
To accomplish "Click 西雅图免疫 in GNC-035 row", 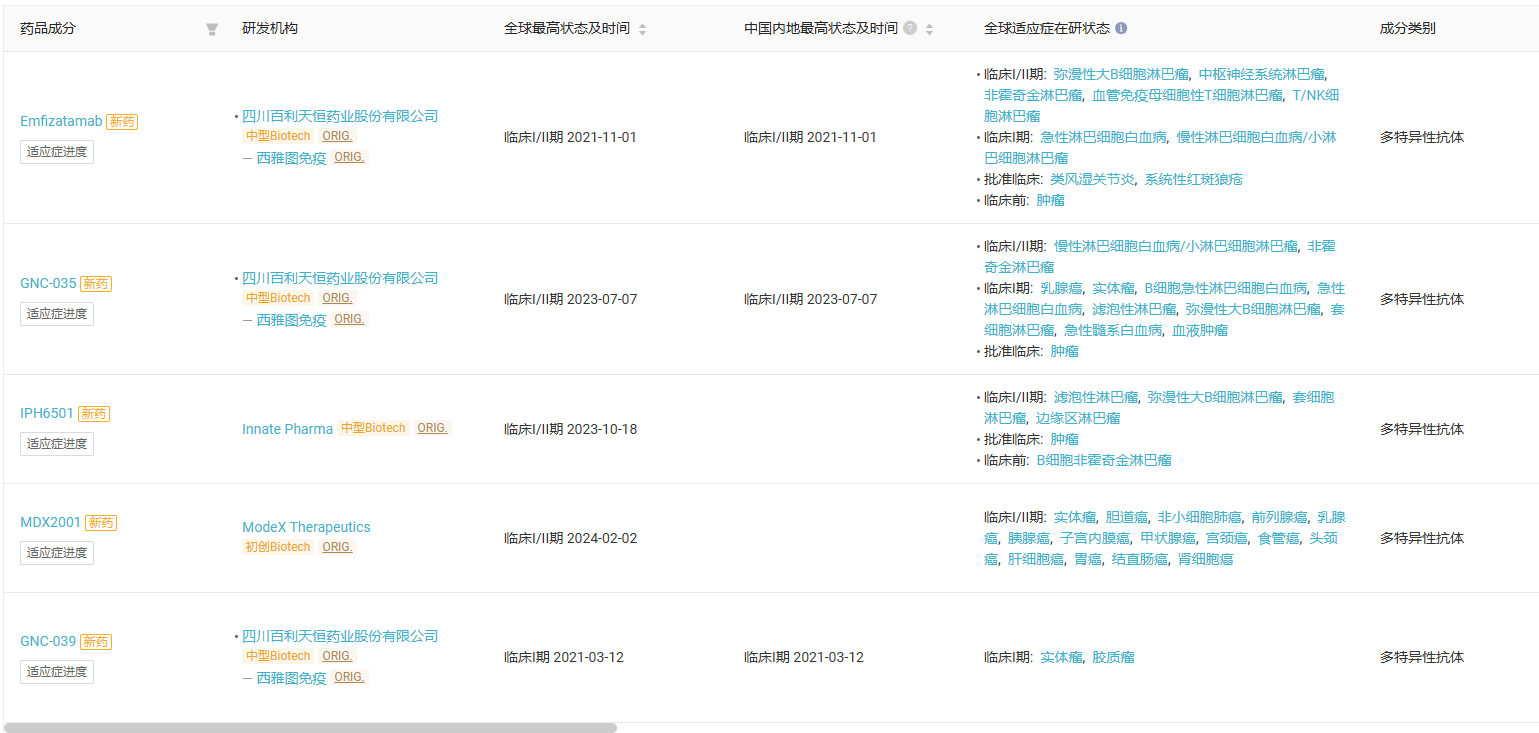I will coord(291,320).
